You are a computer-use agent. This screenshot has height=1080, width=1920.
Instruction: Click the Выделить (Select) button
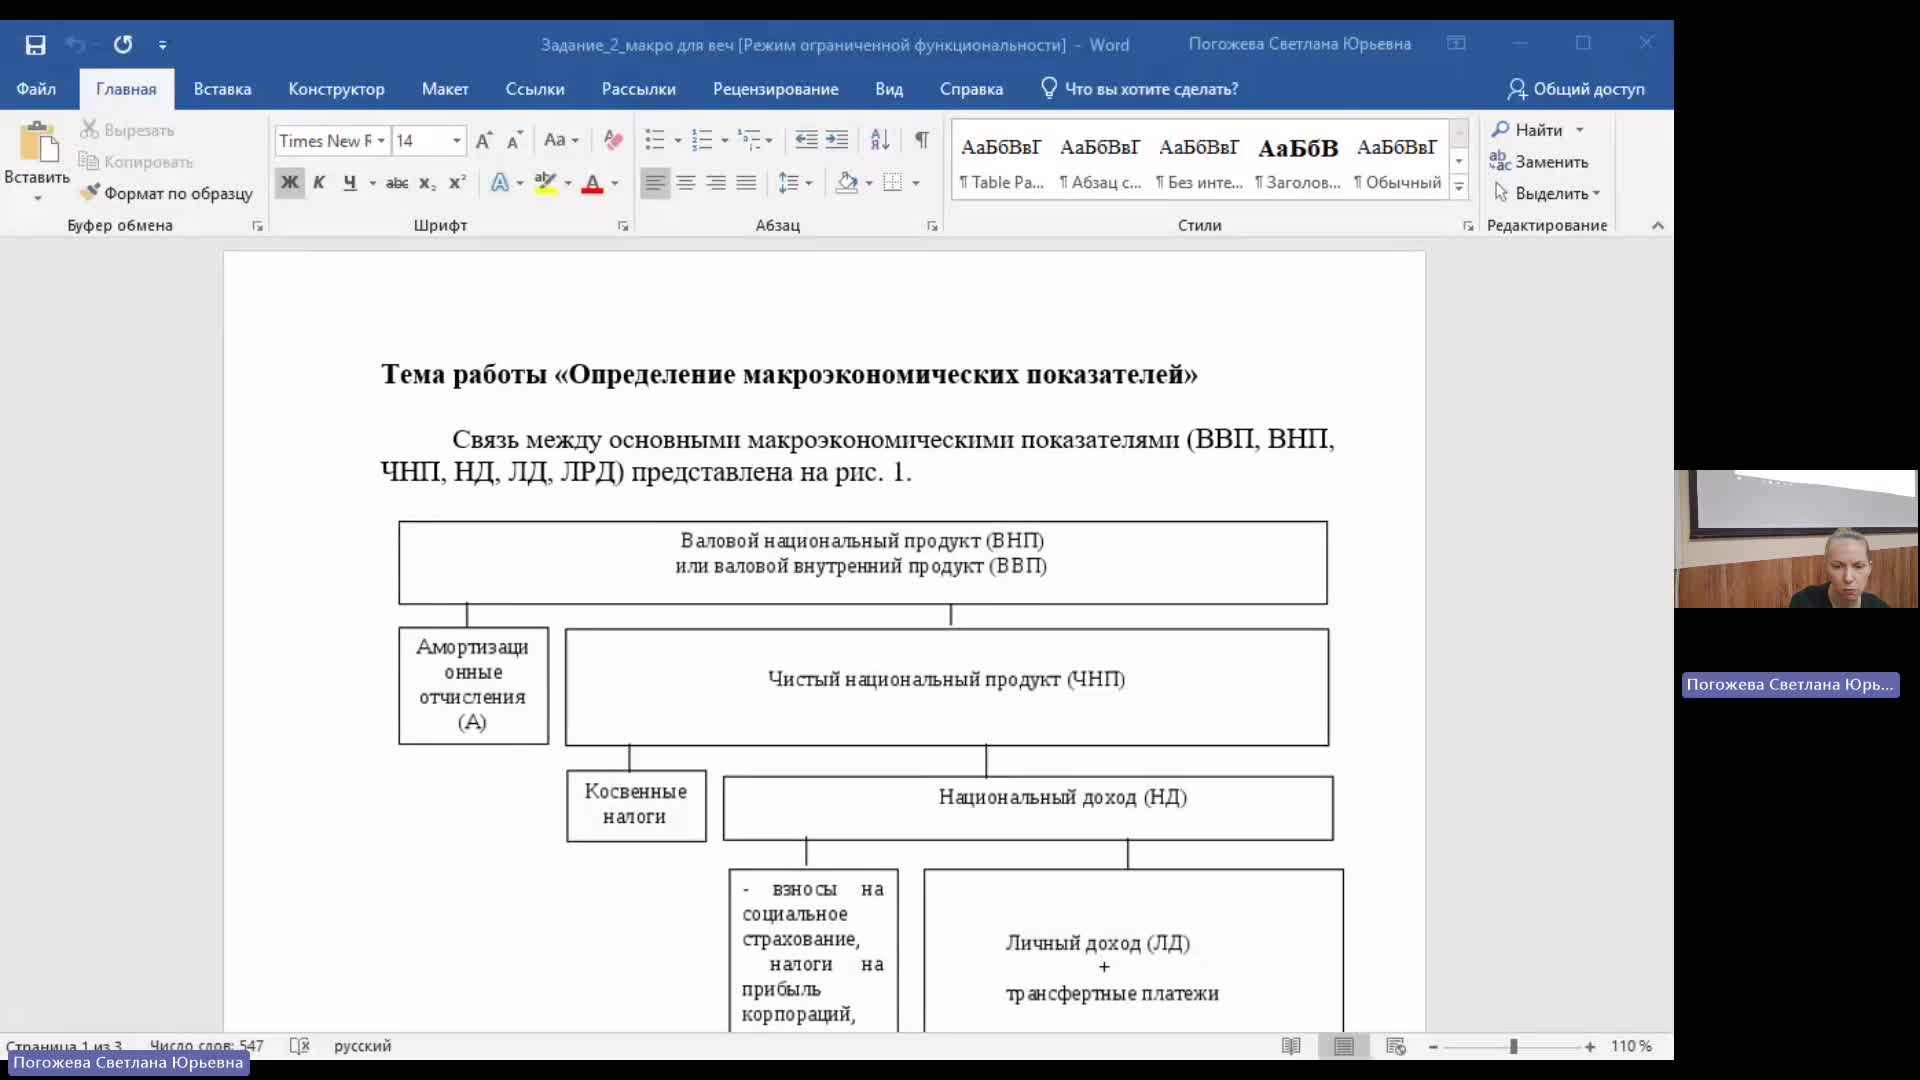[1546, 193]
